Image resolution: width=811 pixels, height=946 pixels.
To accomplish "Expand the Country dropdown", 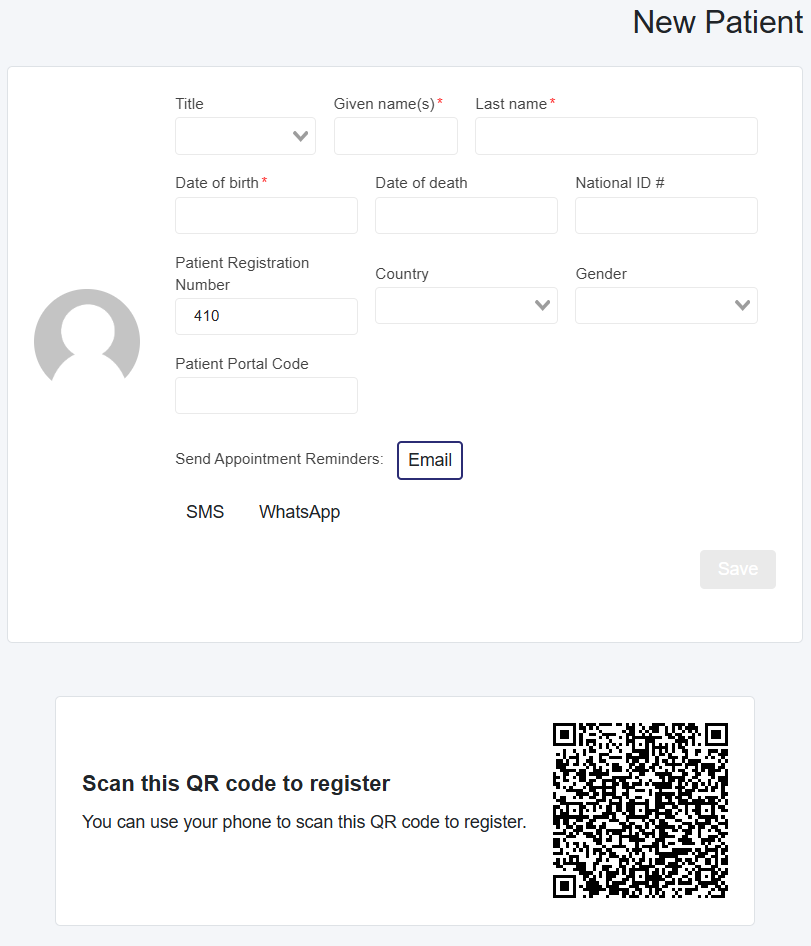I will tap(466, 305).
